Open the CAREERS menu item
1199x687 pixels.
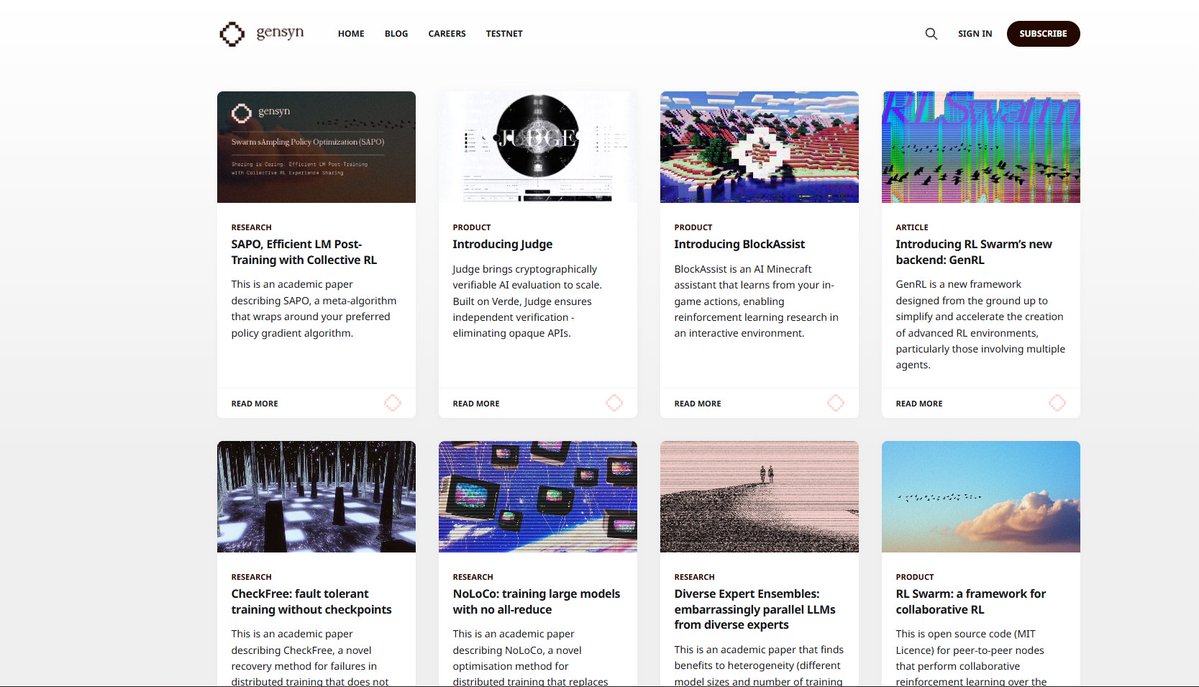pos(447,34)
